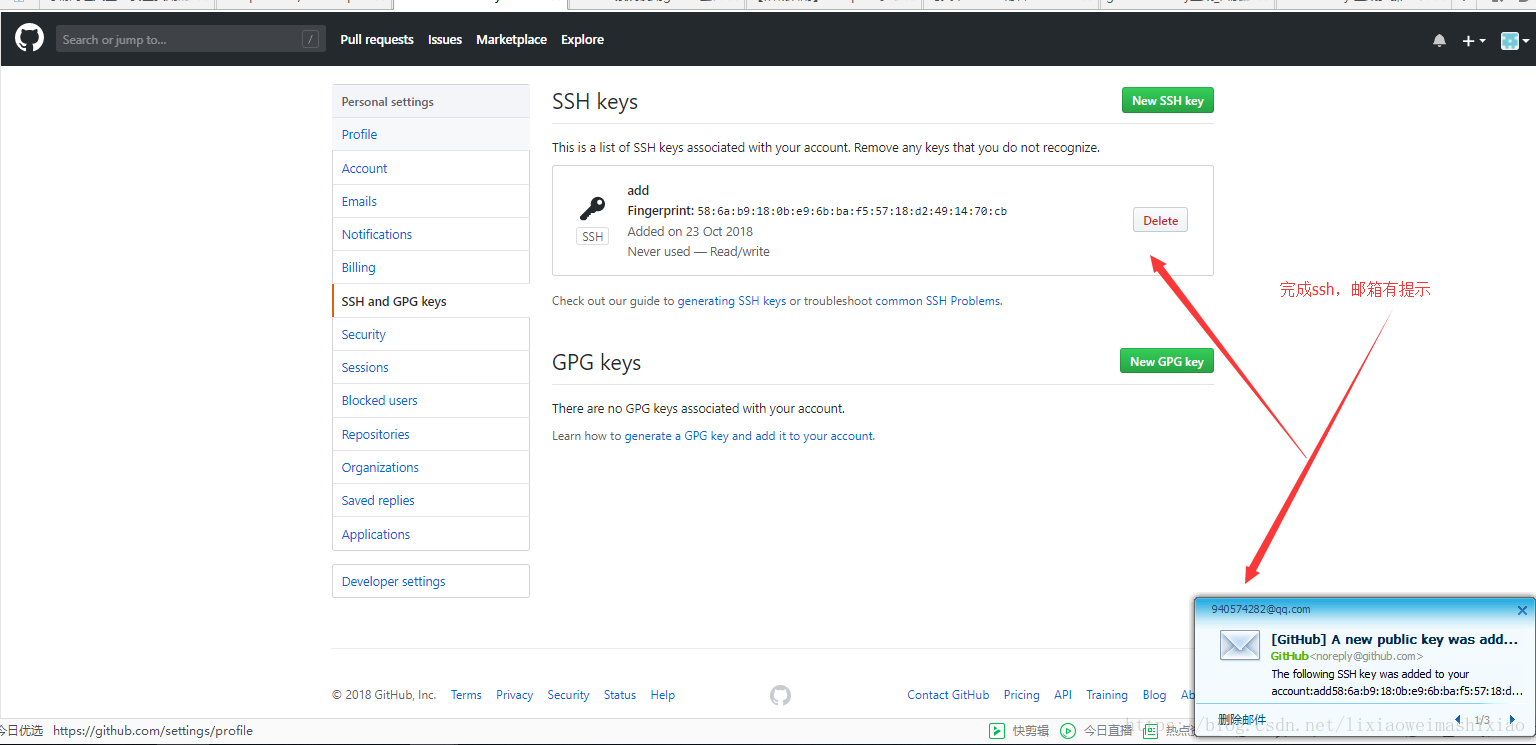1536x745 pixels.
Task: Open Applications settings in sidebar
Action: [x=431, y=534]
